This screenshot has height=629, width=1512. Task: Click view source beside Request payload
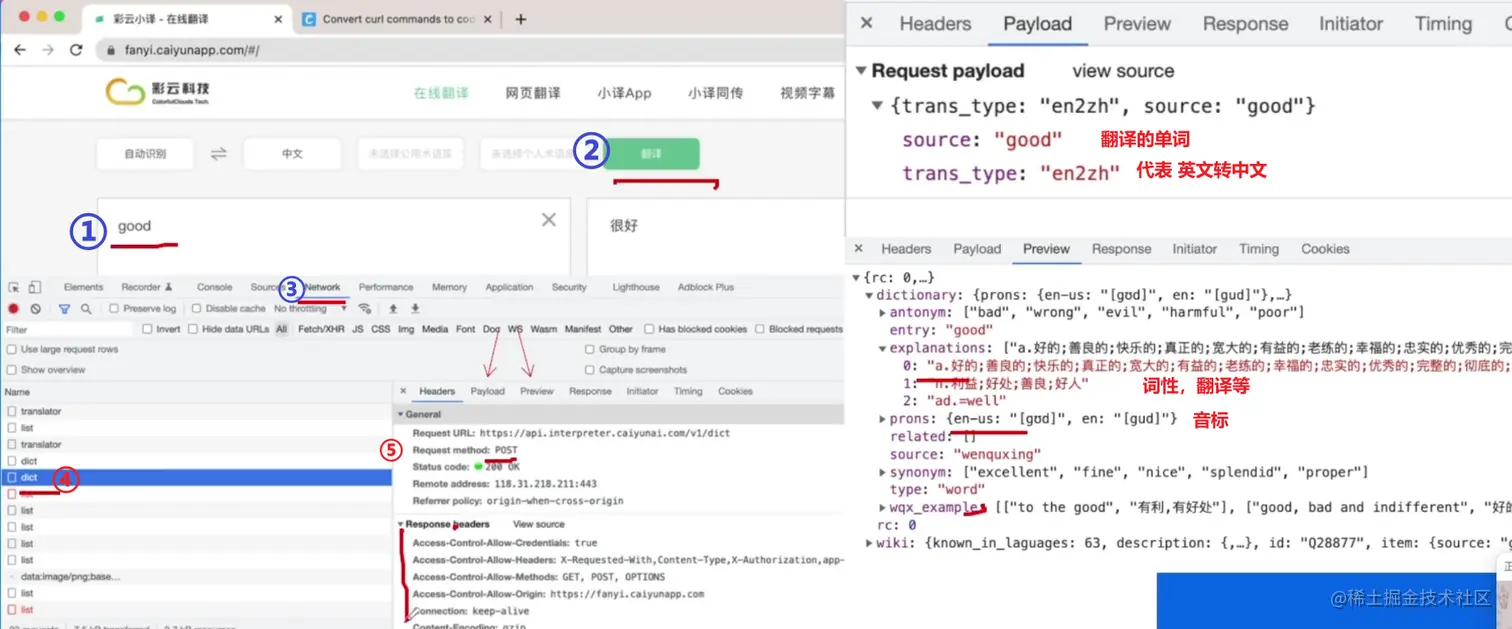1123,71
